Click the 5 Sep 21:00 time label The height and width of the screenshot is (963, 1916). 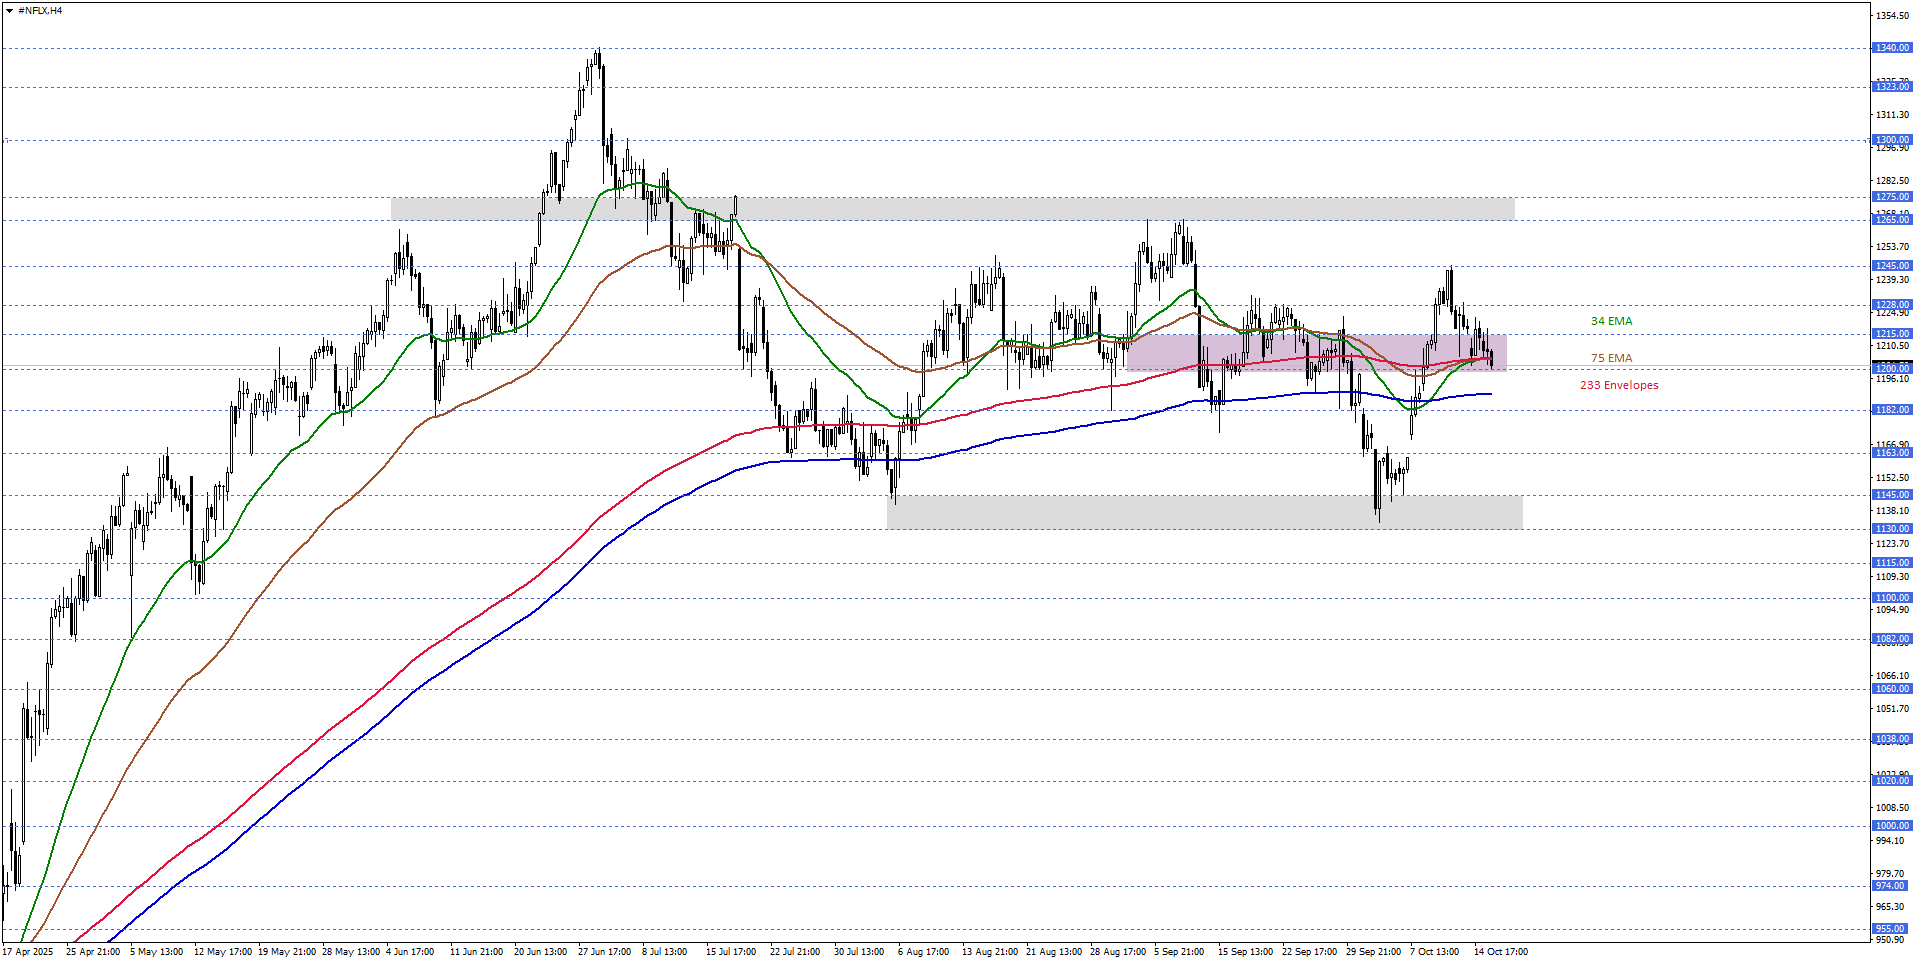(1179, 952)
